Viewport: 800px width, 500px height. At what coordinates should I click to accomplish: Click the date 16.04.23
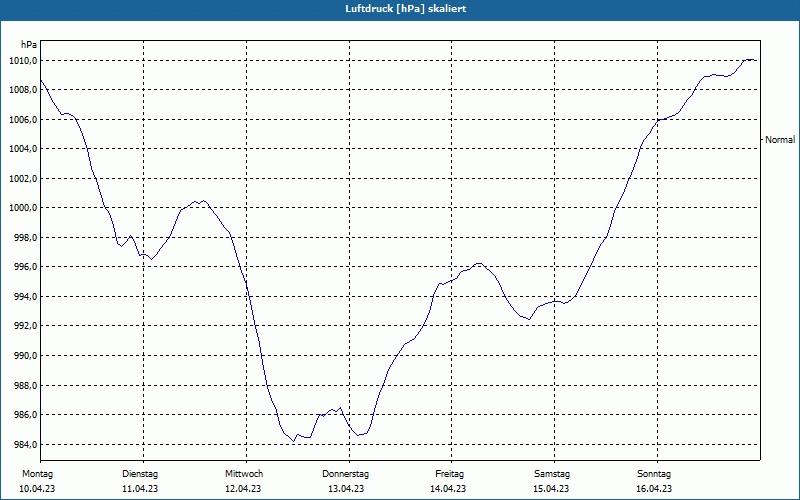click(654, 489)
